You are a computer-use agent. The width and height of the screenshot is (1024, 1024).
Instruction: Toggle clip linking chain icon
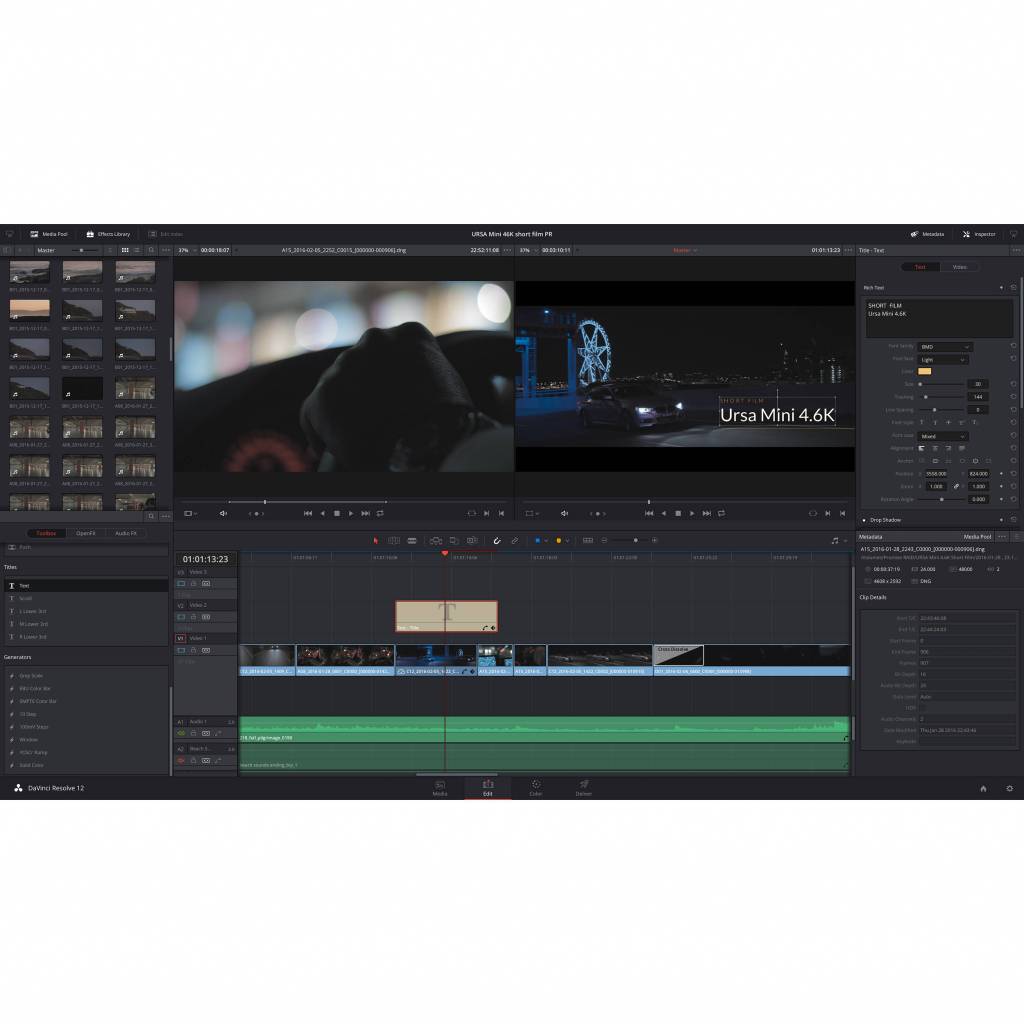pos(515,541)
